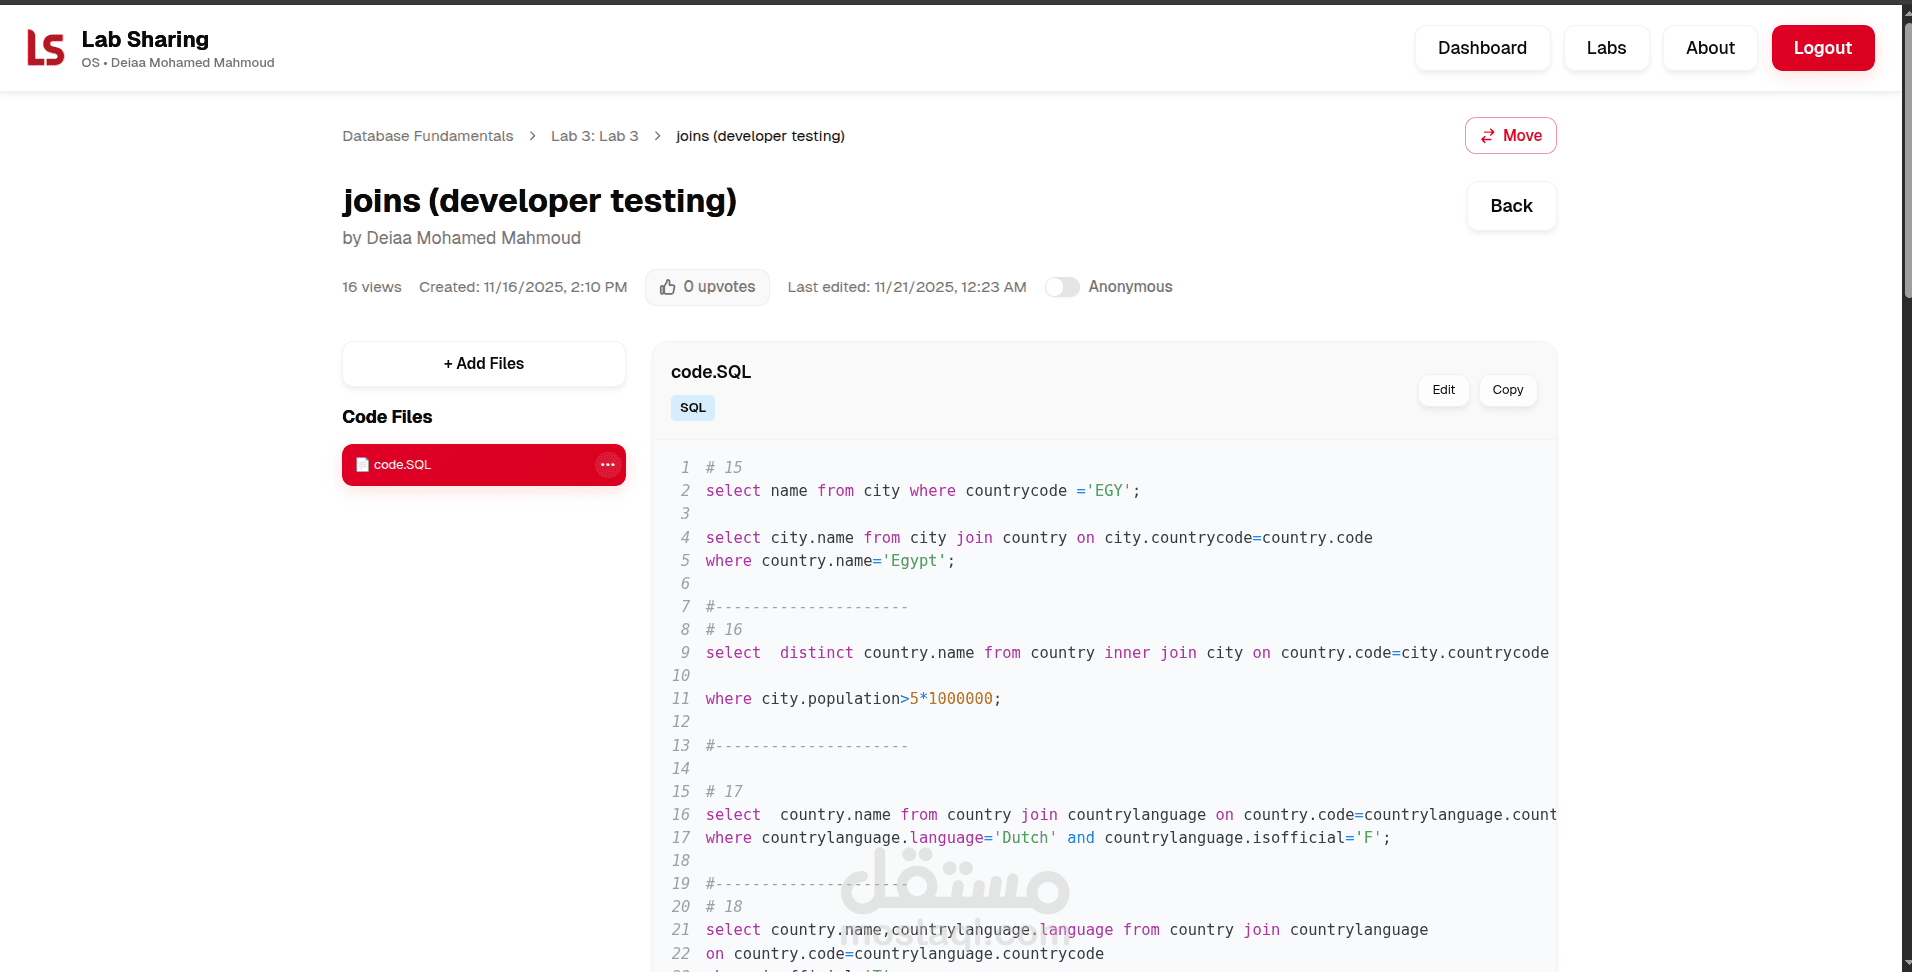Click the Move arrows icon
This screenshot has width=1912, height=972.
tap(1488, 136)
